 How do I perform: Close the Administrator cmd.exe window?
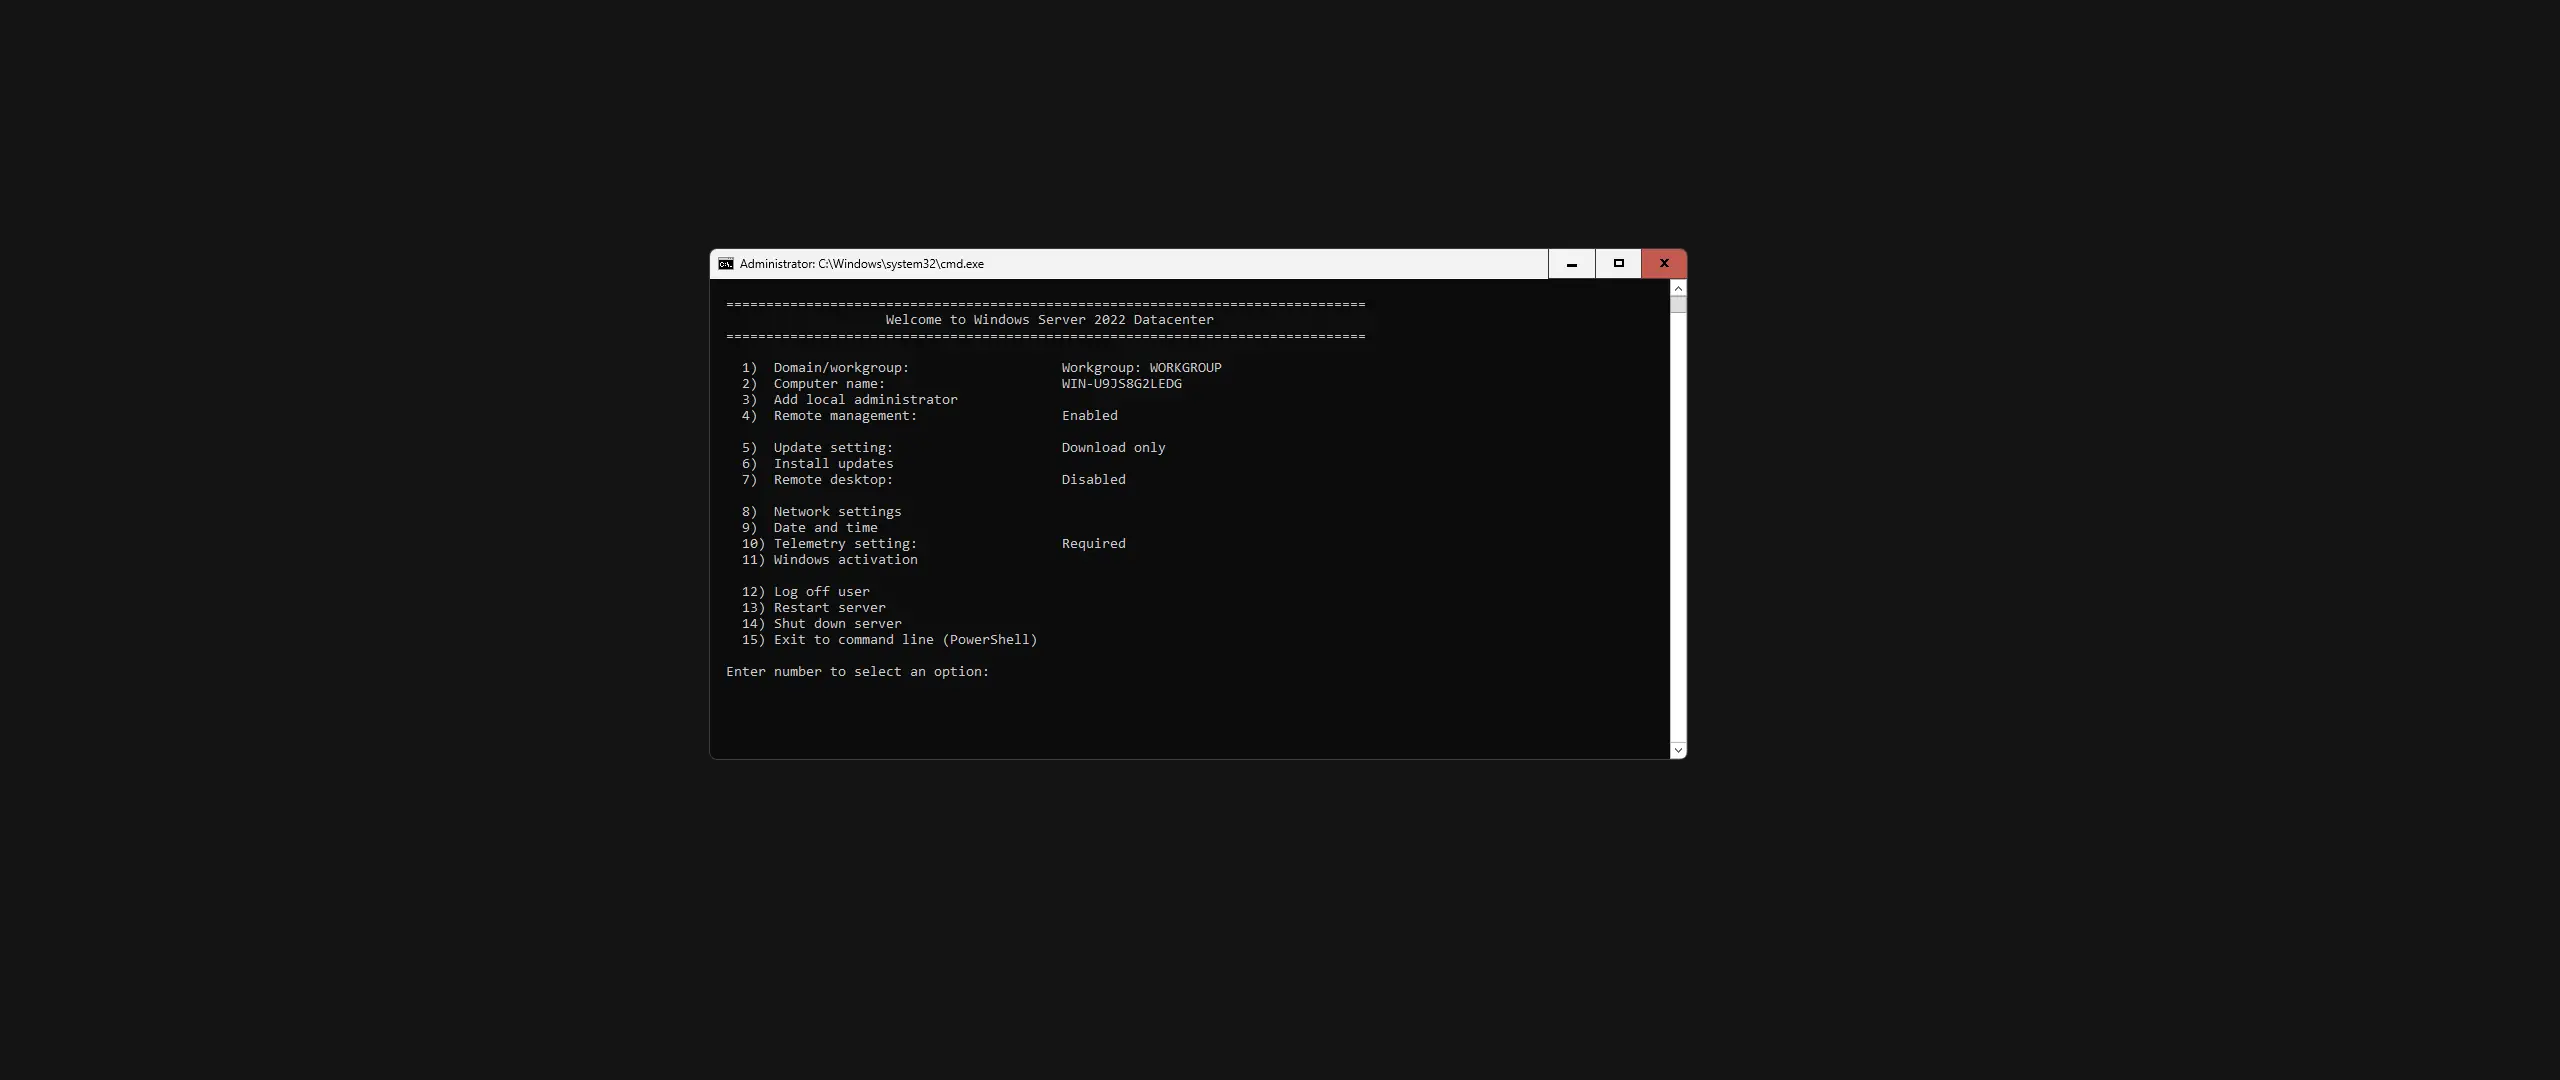point(1664,264)
